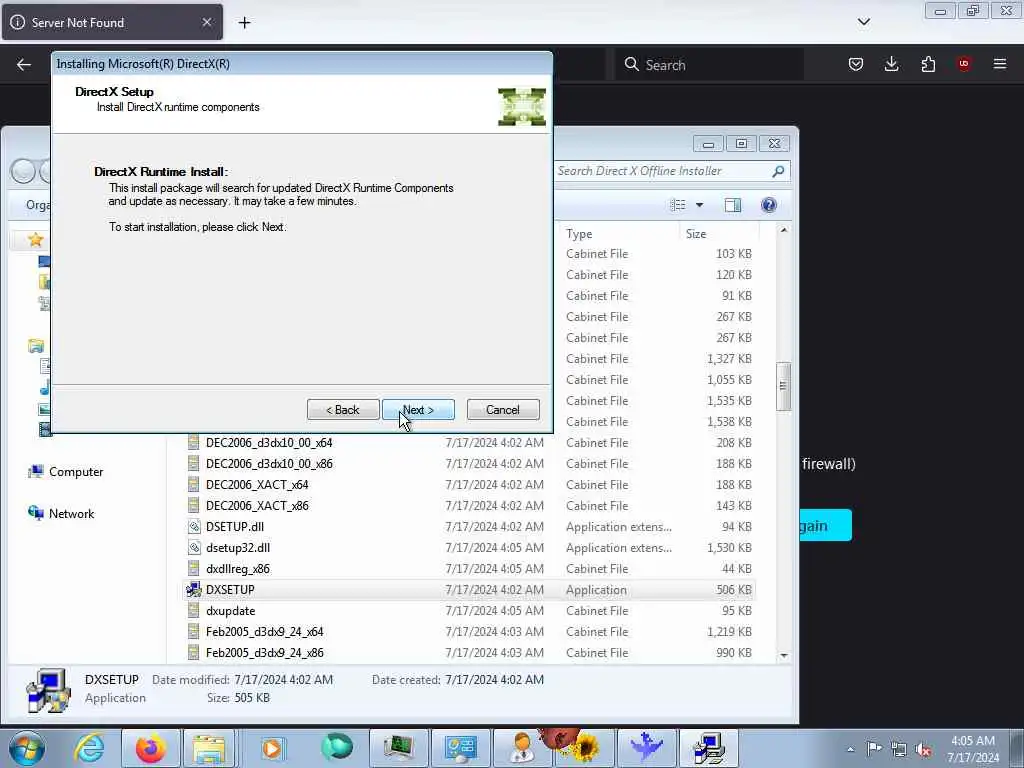Click DXSETUP application icon in list
Screen dimensions: 1024x768
tap(193, 590)
